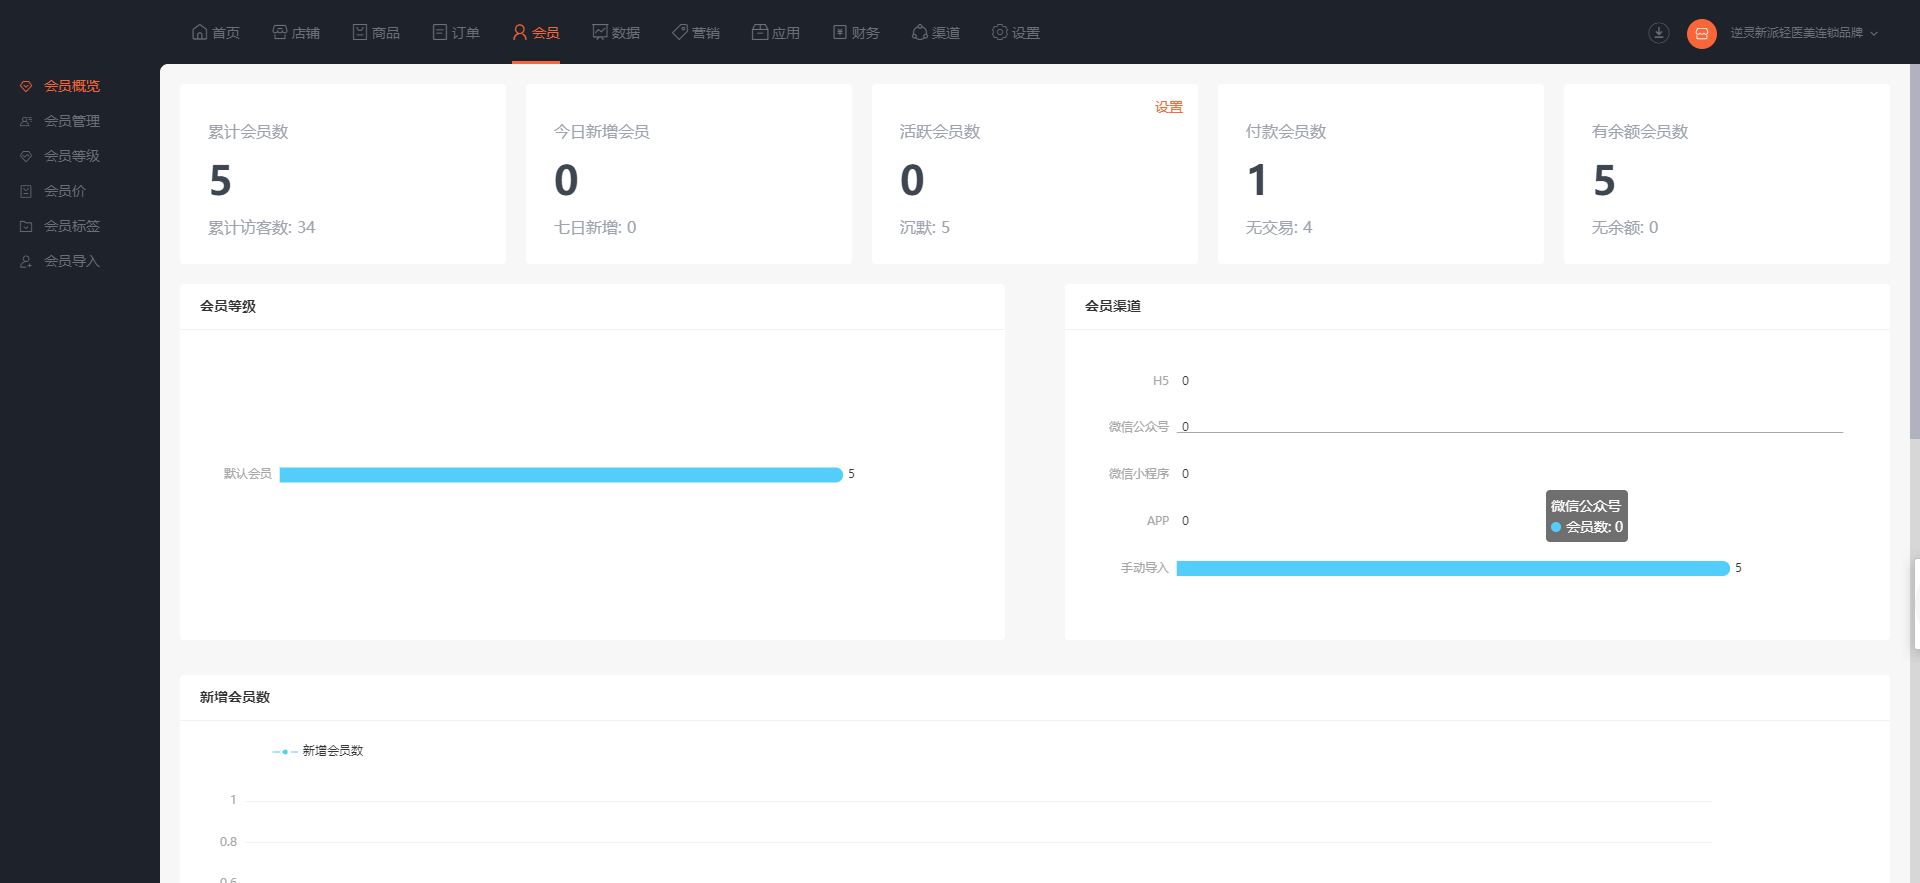Viewport: 1920px width, 883px height.
Task: Click the 手动导入 blue bar in 会员渠道 chart
Action: 1453,568
